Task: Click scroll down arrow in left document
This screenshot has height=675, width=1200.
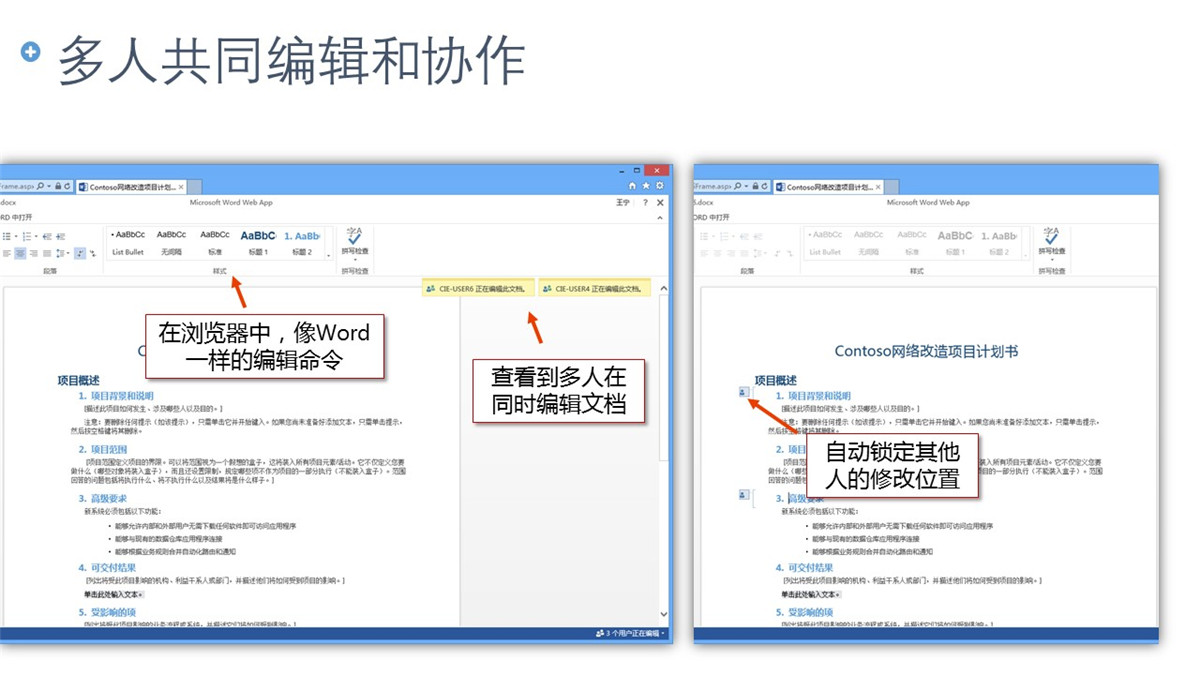Action: coord(662,614)
